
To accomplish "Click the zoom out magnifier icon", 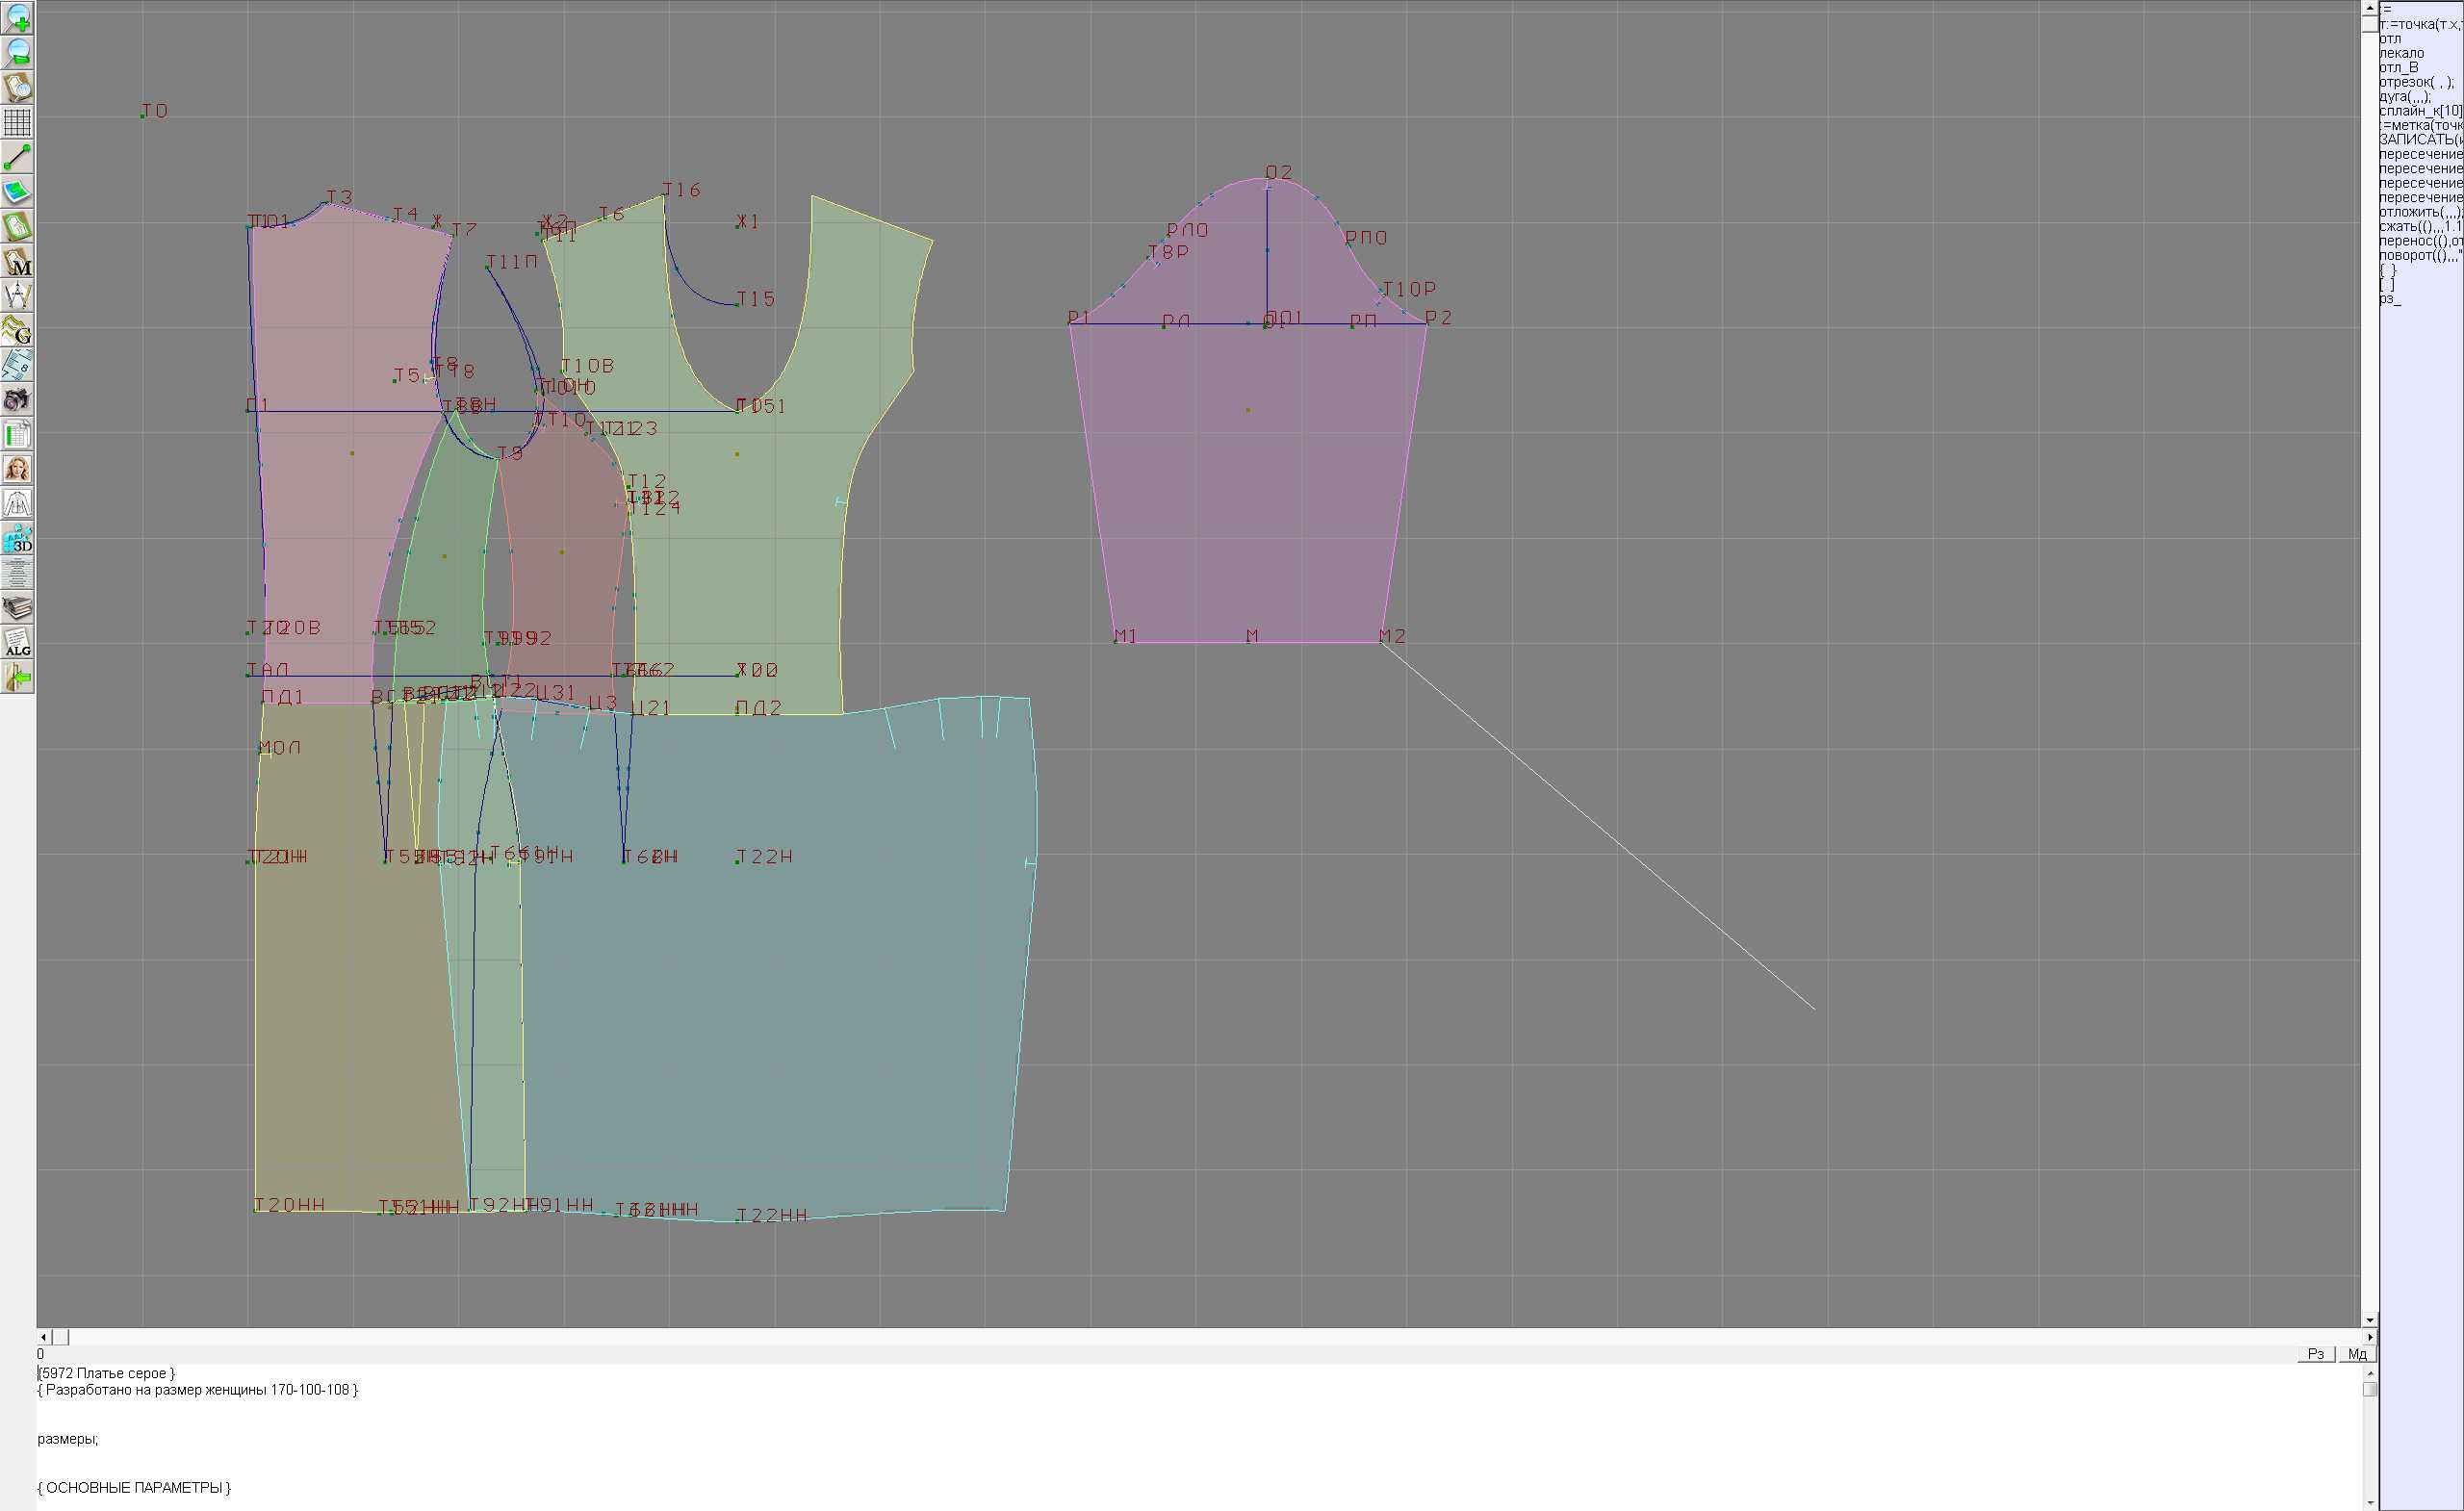I will pos(17,53).
